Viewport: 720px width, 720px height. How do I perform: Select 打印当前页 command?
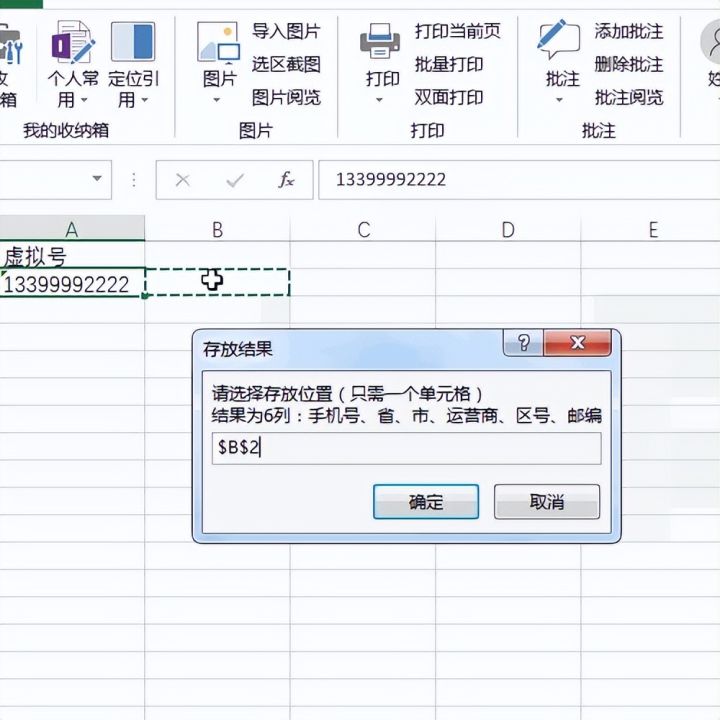point(458,31)
